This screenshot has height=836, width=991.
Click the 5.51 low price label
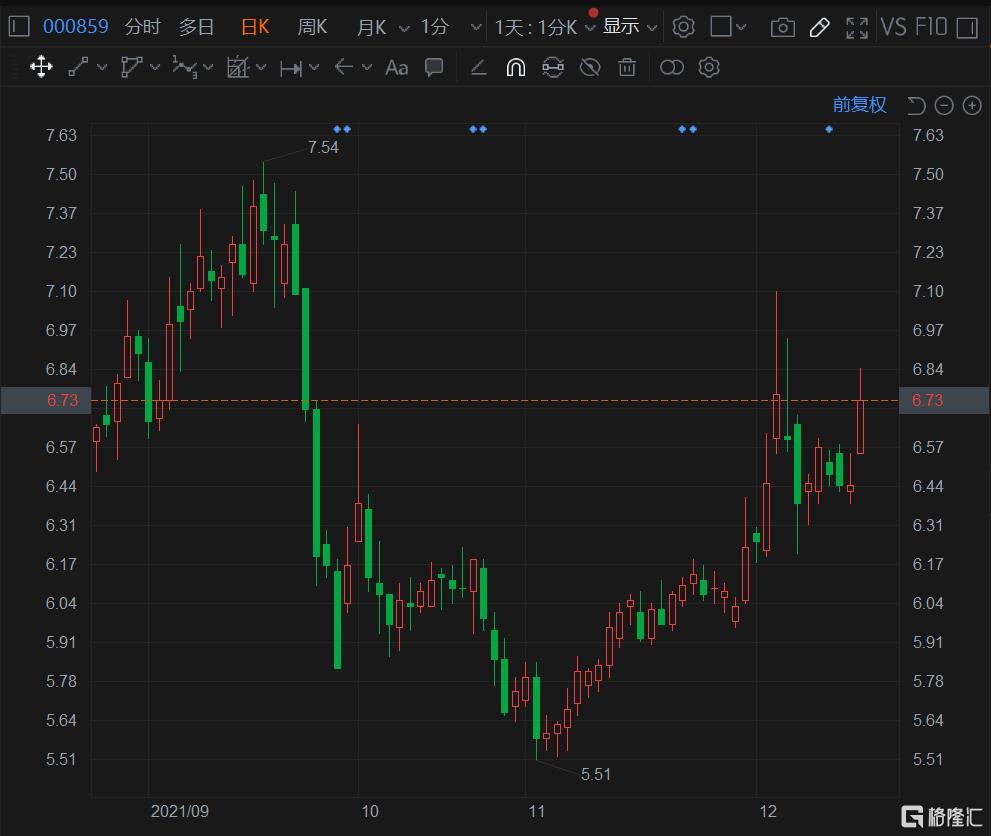point(595,774)
